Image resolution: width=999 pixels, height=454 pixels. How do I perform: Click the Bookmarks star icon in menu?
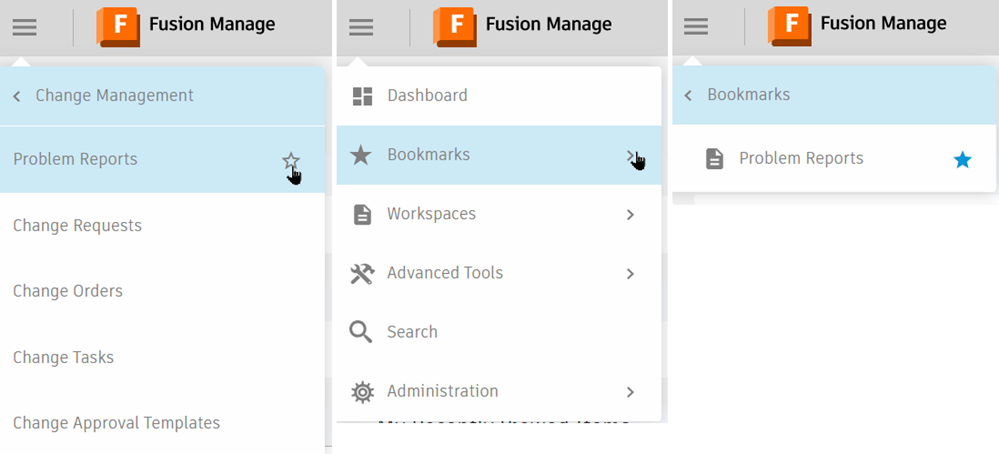pos(362,155)
